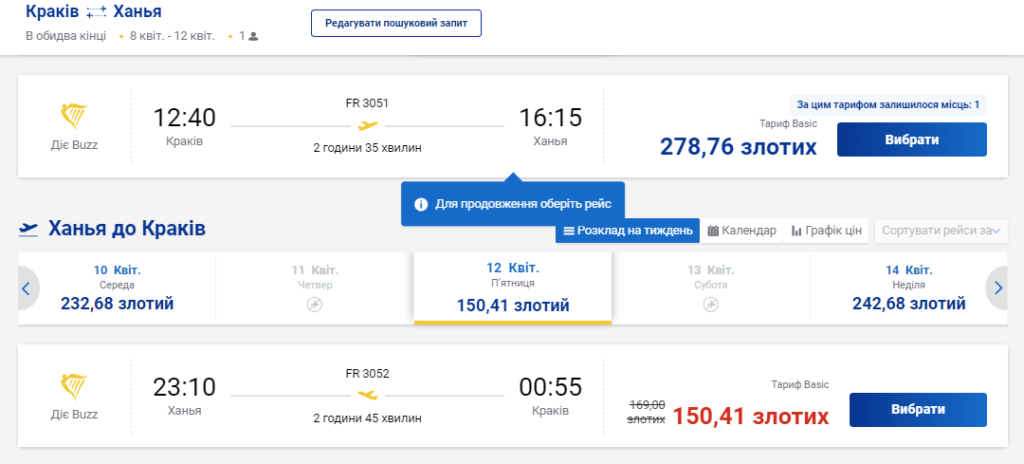This screenshot has height=464, width=1024.
Task: Click the Діє Buzz label on FR 3051
Action: pos(74,145)
